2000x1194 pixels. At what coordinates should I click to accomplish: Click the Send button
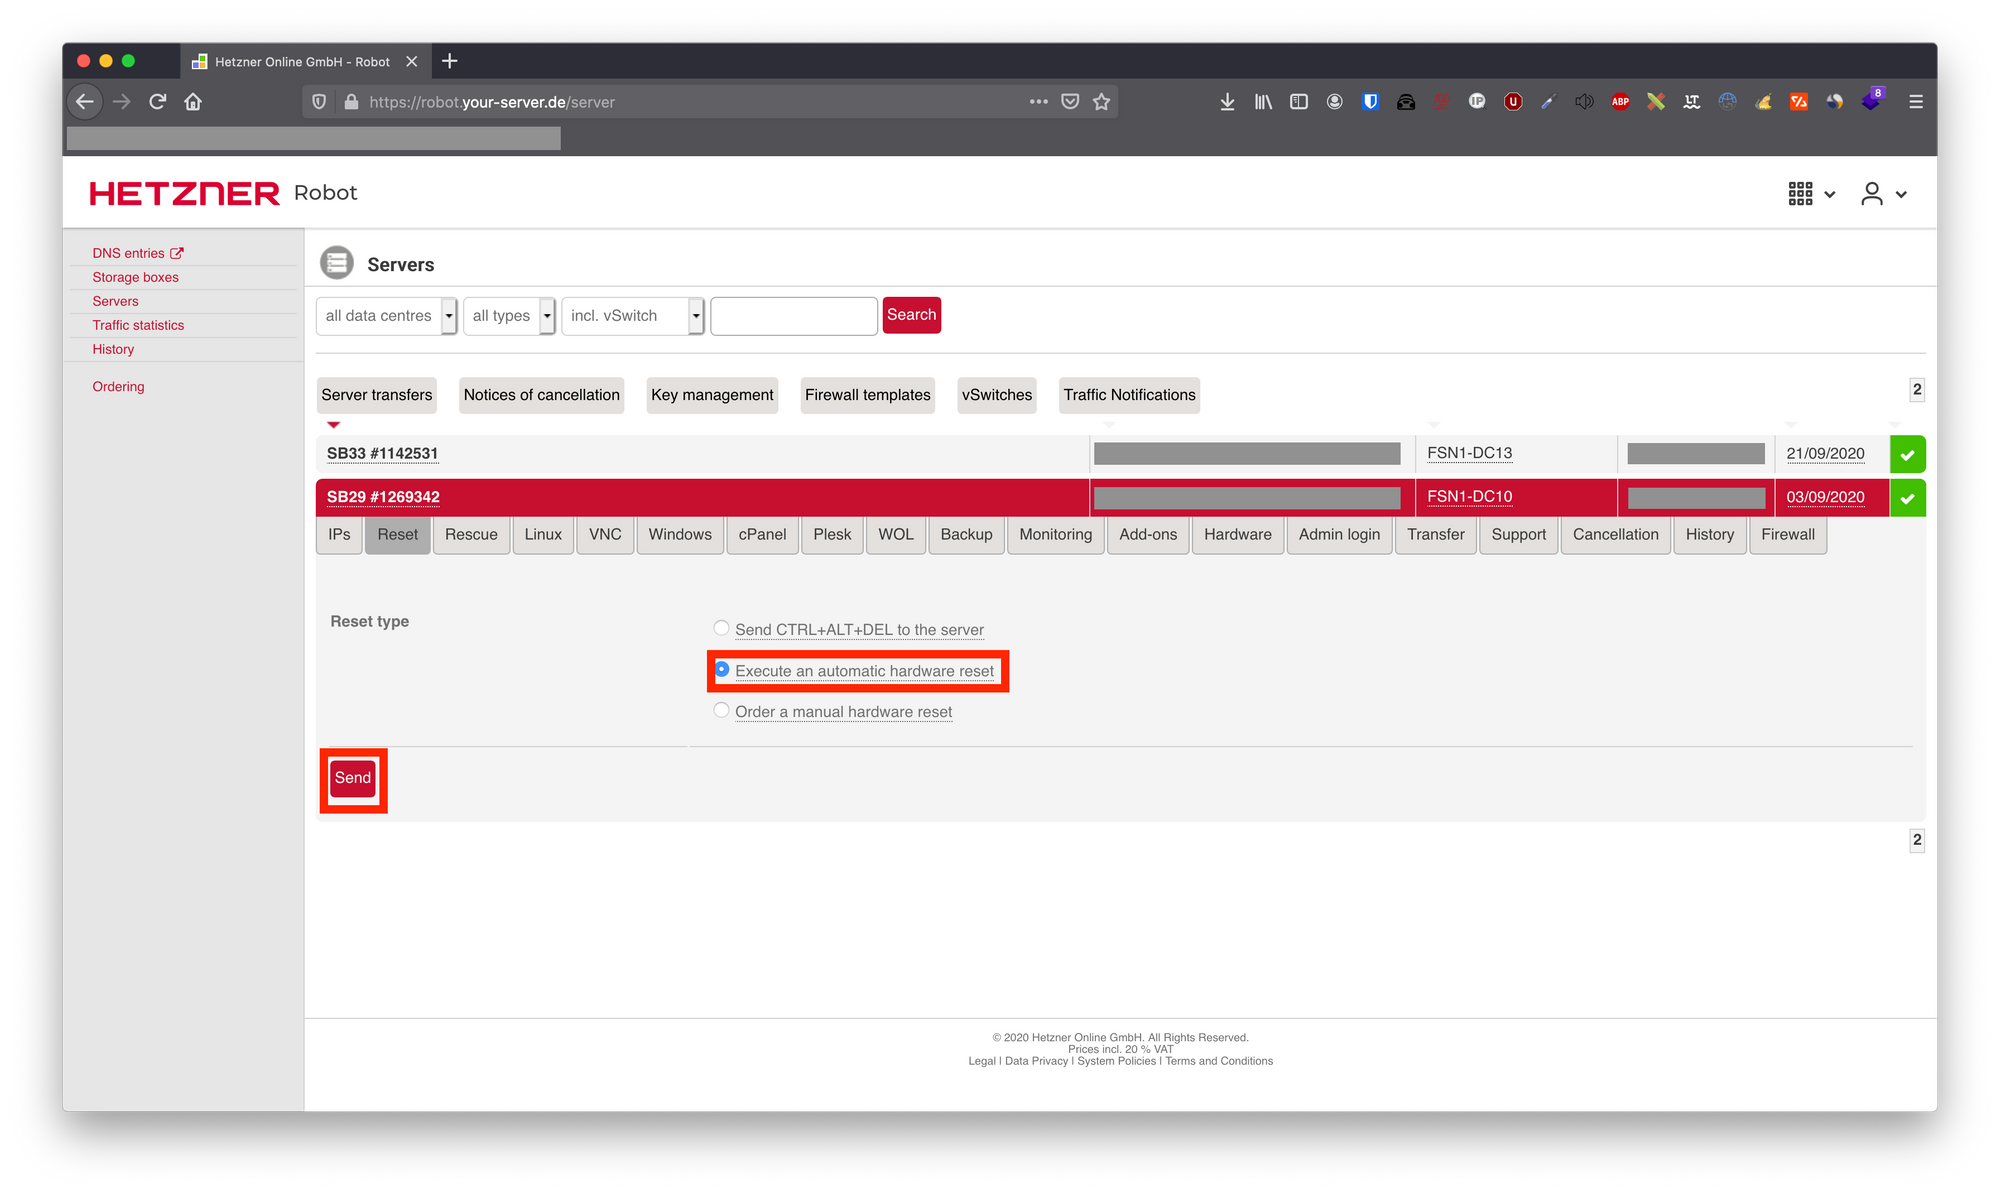[353, 778]
